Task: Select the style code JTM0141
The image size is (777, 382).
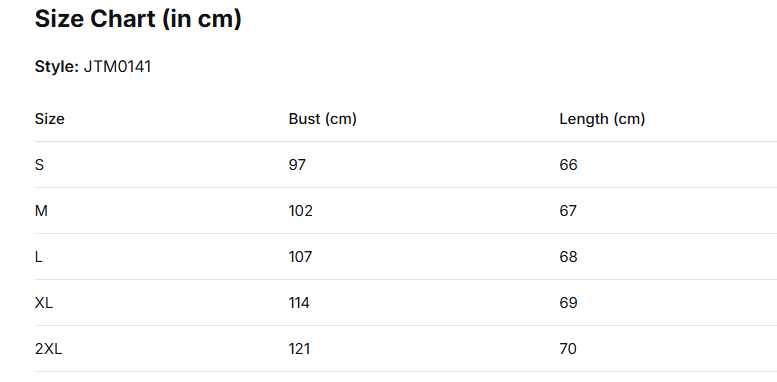Action: coord(117,66)
